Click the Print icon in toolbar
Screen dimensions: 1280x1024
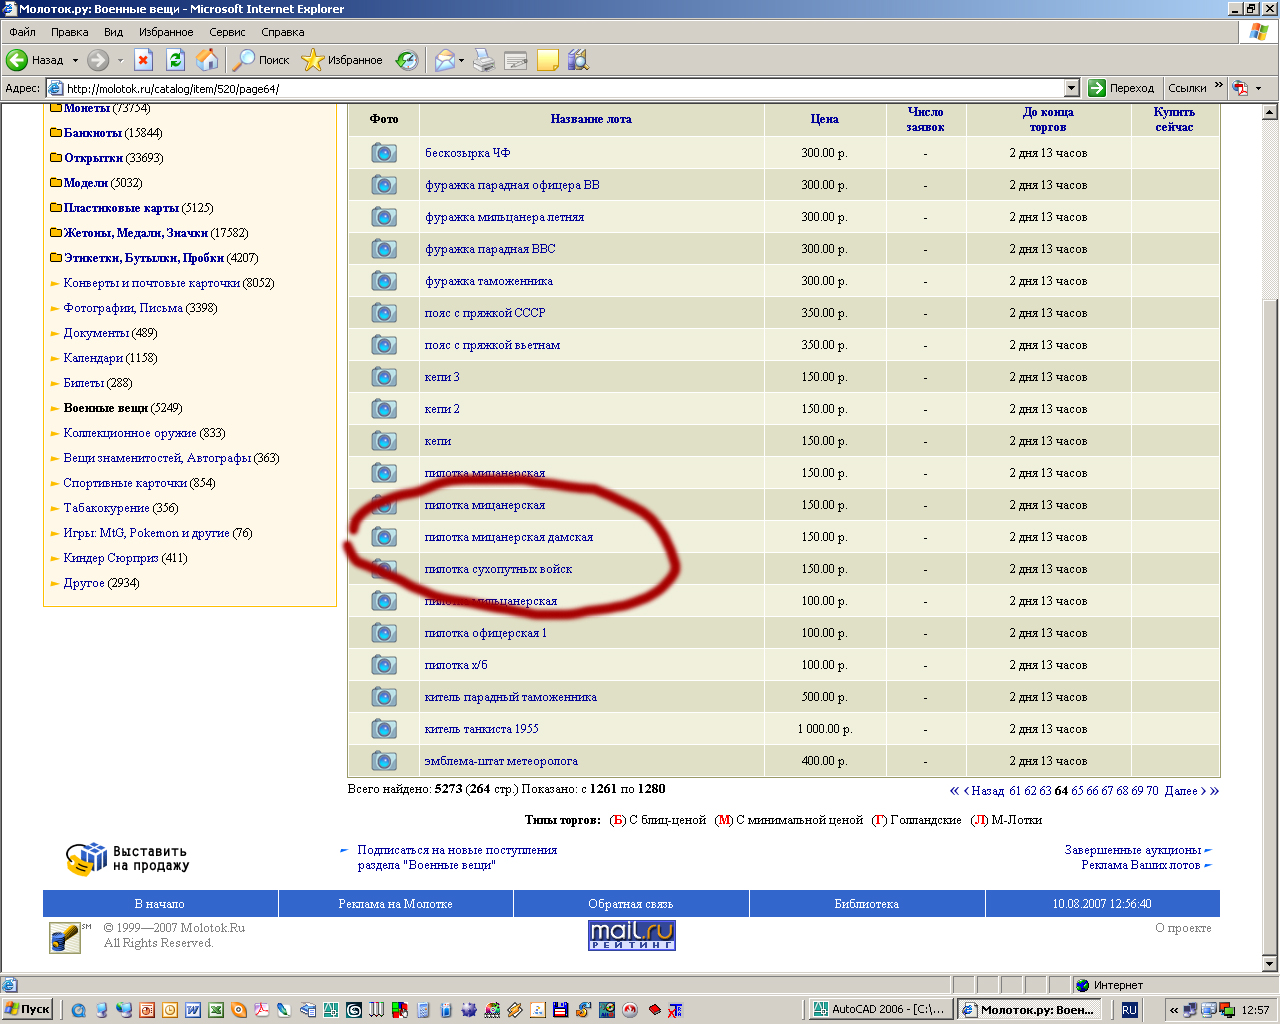484,60
